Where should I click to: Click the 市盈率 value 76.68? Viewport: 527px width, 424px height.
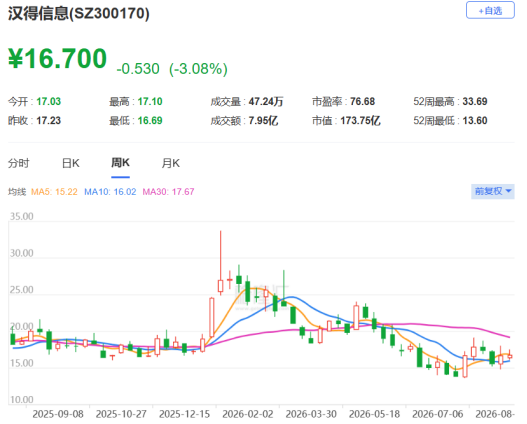pyautogui.click(x=362, y=101)
